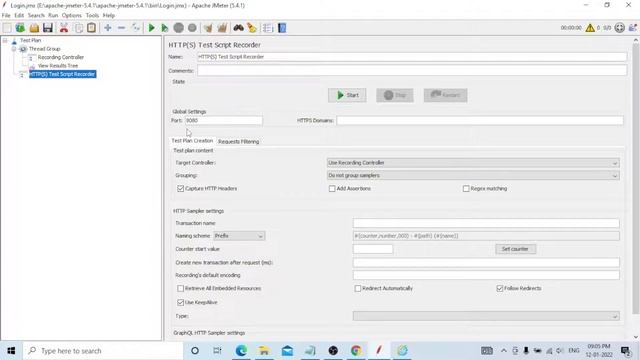Screen dimensions: 640x360
Task: Click the vertical scrollbar of recorder panel
Action: tap(636, 180)
